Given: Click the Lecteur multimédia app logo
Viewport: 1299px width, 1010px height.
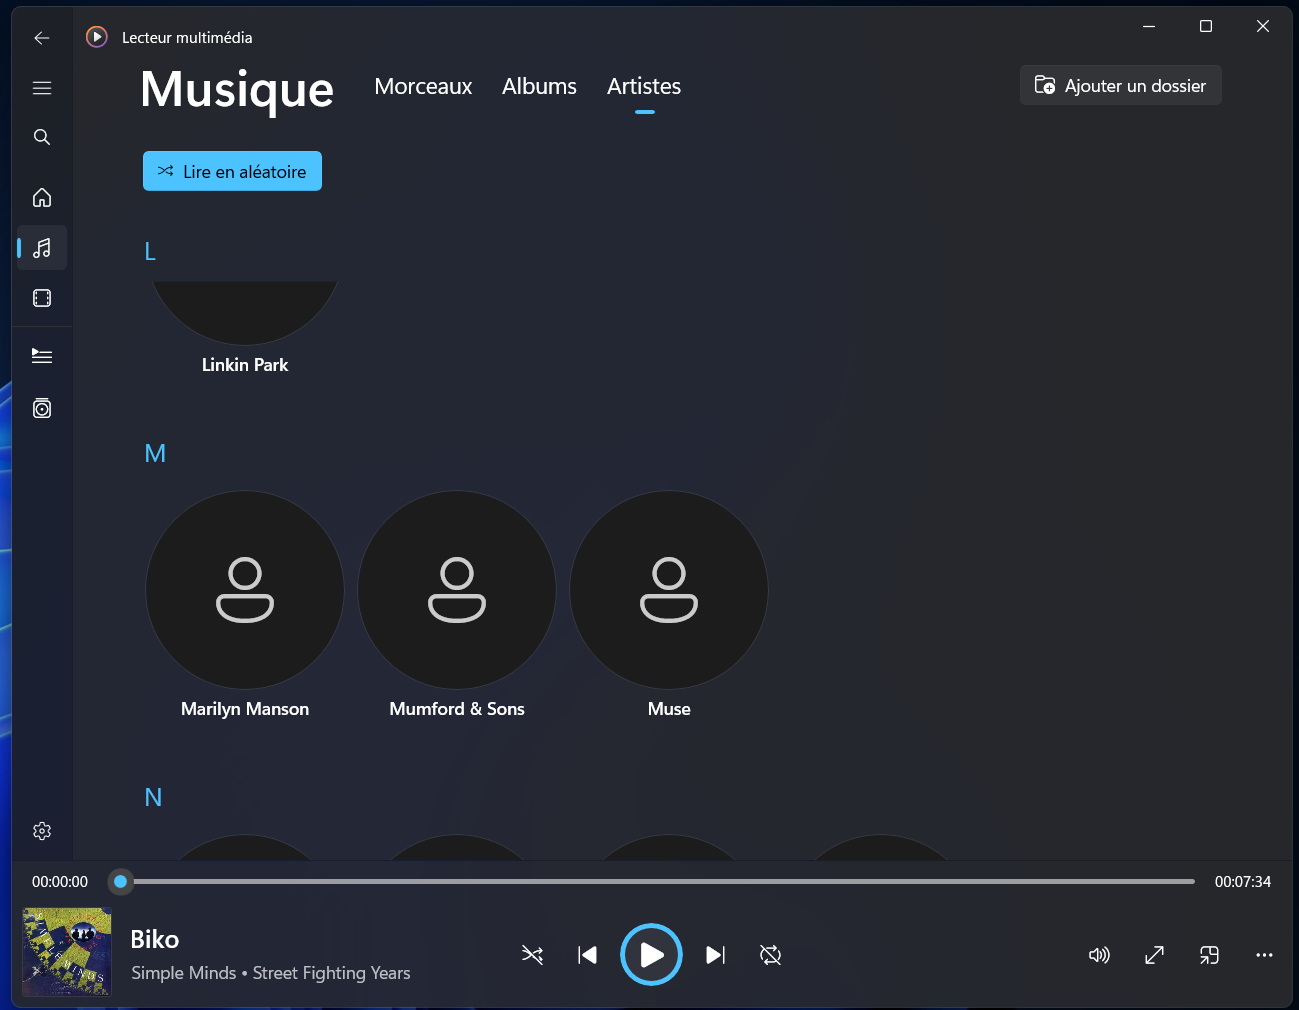Looking at the screenshot, I should [x=97, y=37].
